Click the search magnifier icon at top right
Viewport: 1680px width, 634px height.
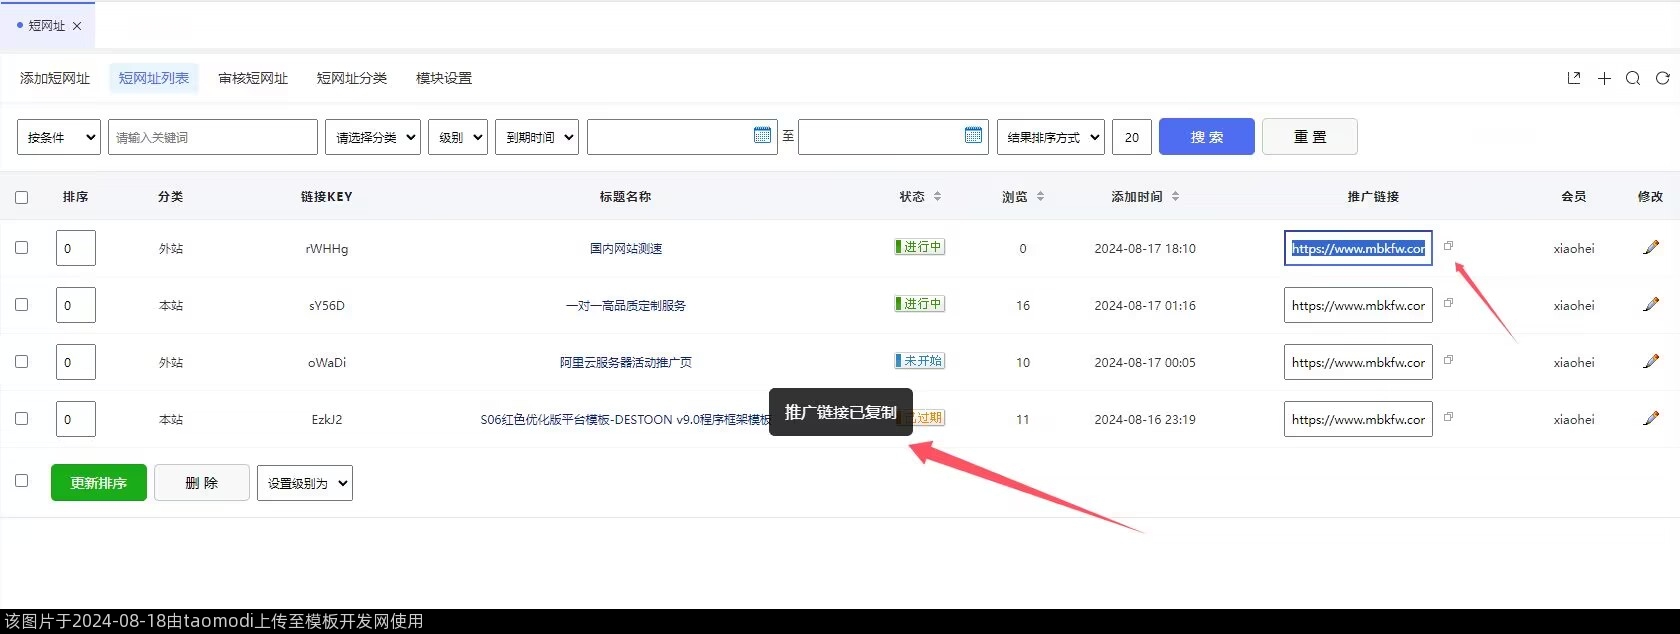[x=1633, y=78]
